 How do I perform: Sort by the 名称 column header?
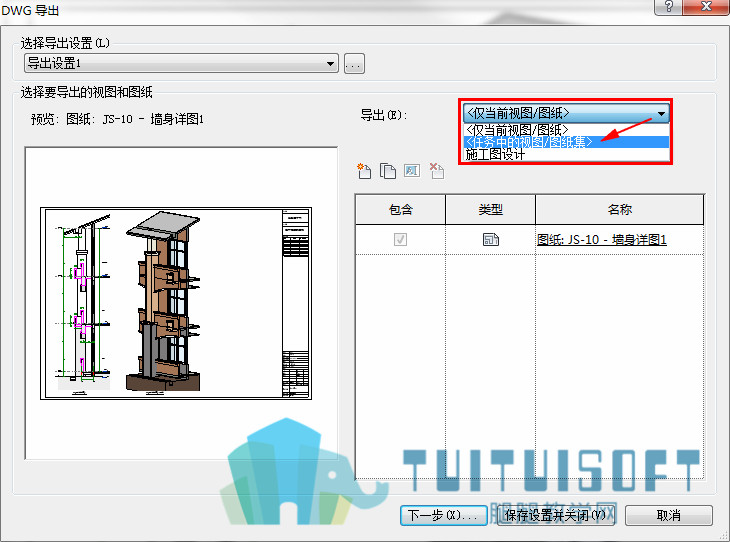pos(620,210)
